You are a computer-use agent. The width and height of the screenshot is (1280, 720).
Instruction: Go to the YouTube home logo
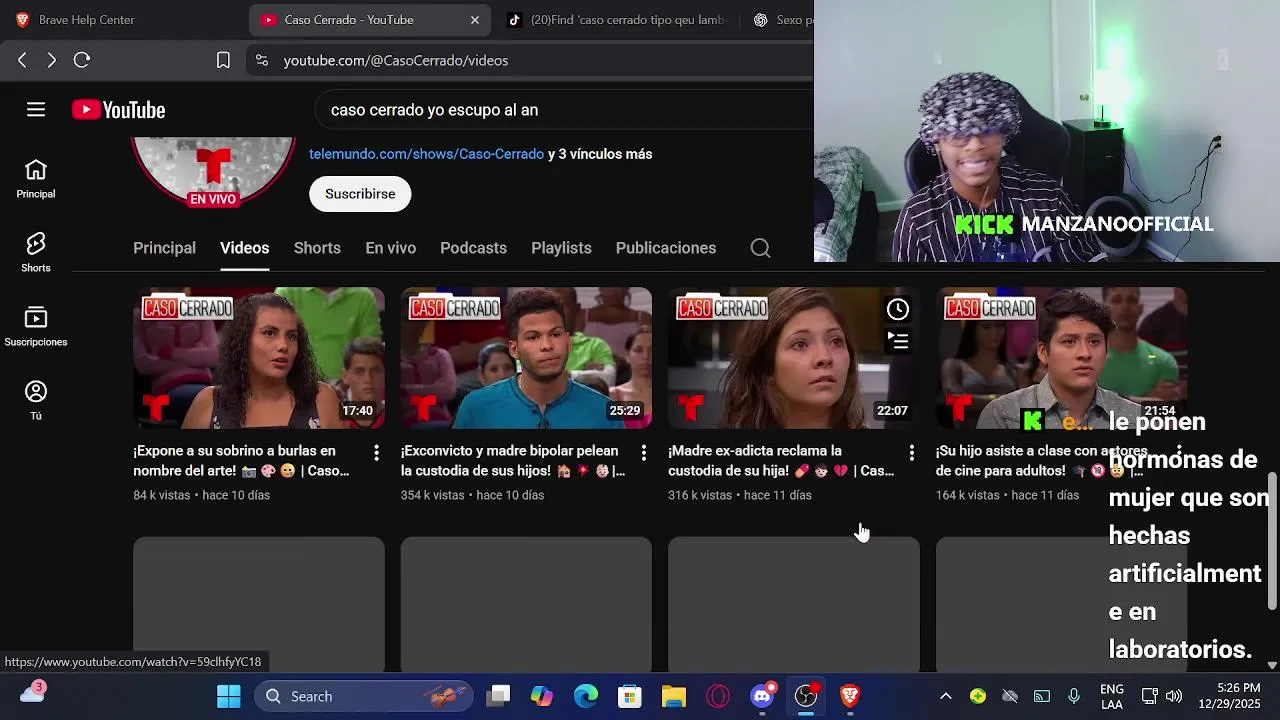118,110
